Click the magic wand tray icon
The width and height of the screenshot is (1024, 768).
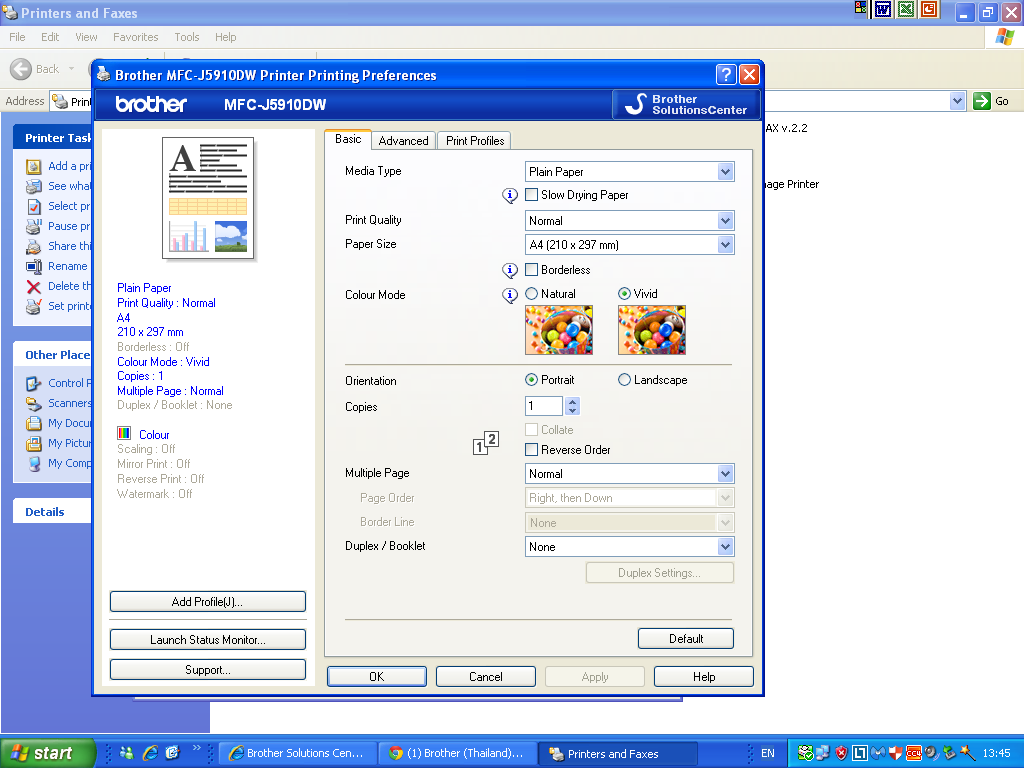[967, 754]
